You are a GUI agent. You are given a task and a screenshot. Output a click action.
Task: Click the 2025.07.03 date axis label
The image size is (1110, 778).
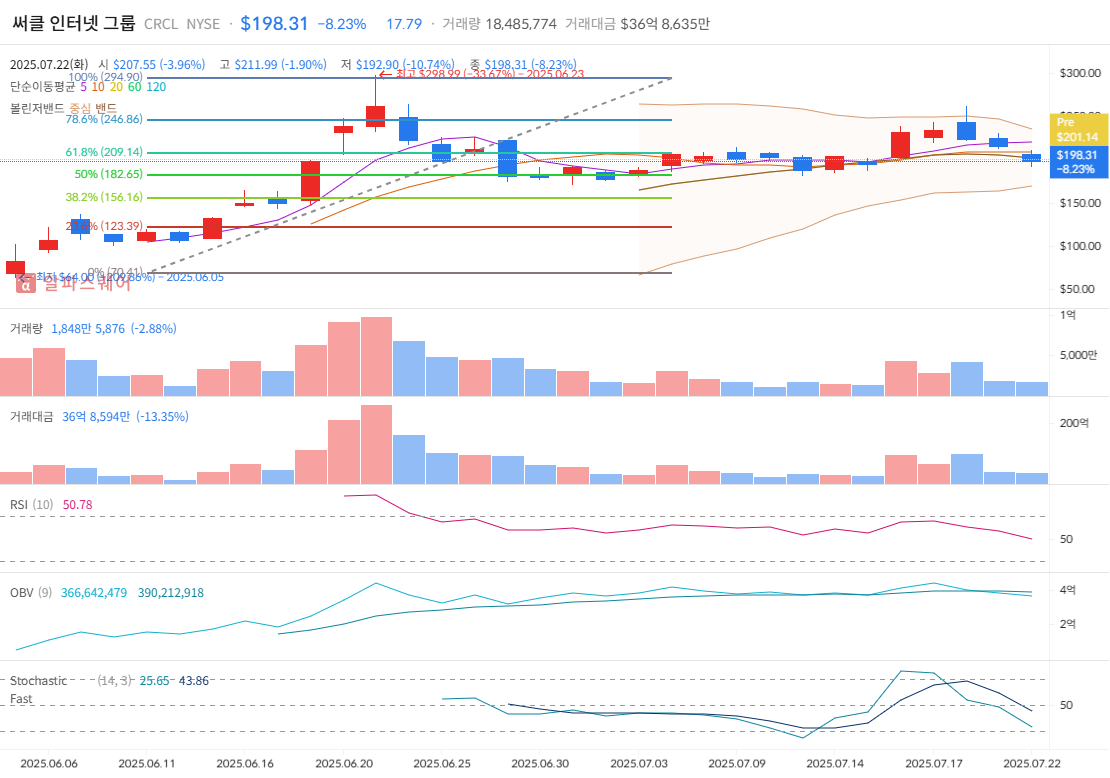click(x=639, y=764)
